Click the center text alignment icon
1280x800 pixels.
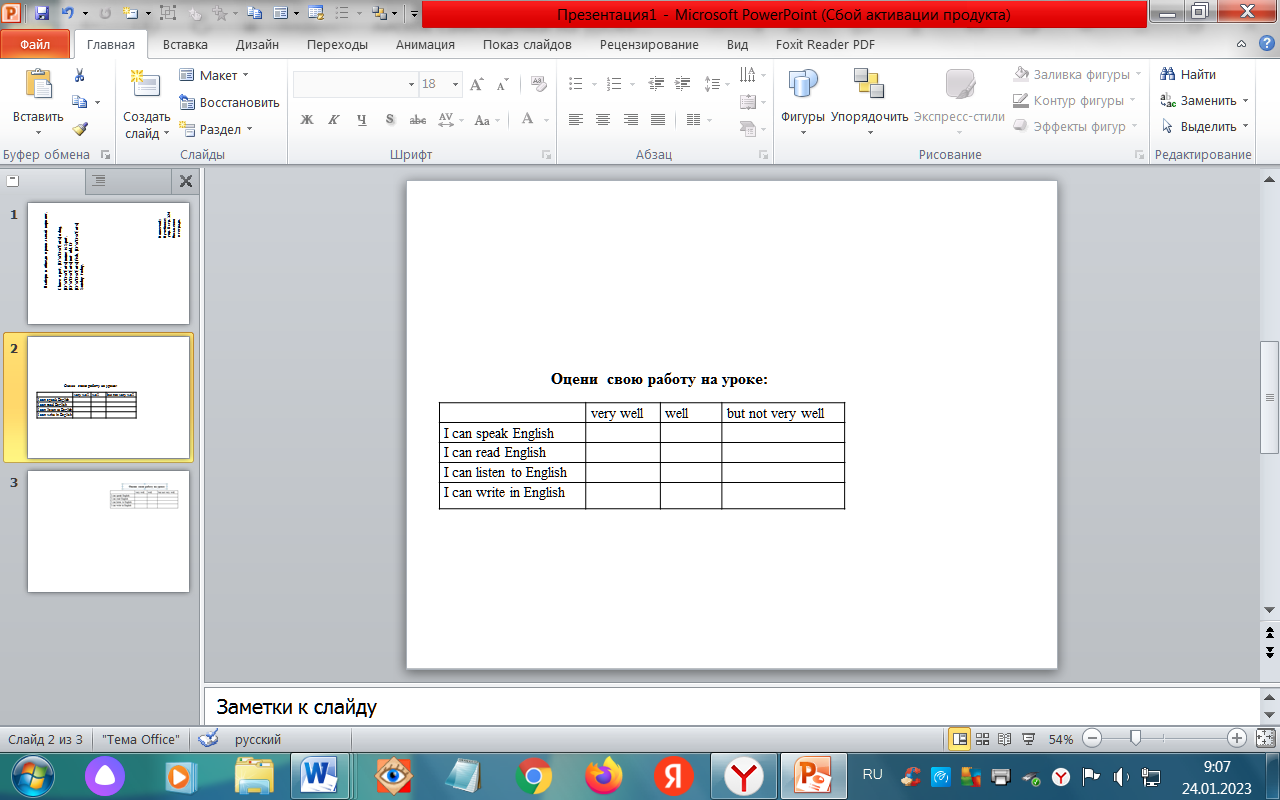coord(603,119)
